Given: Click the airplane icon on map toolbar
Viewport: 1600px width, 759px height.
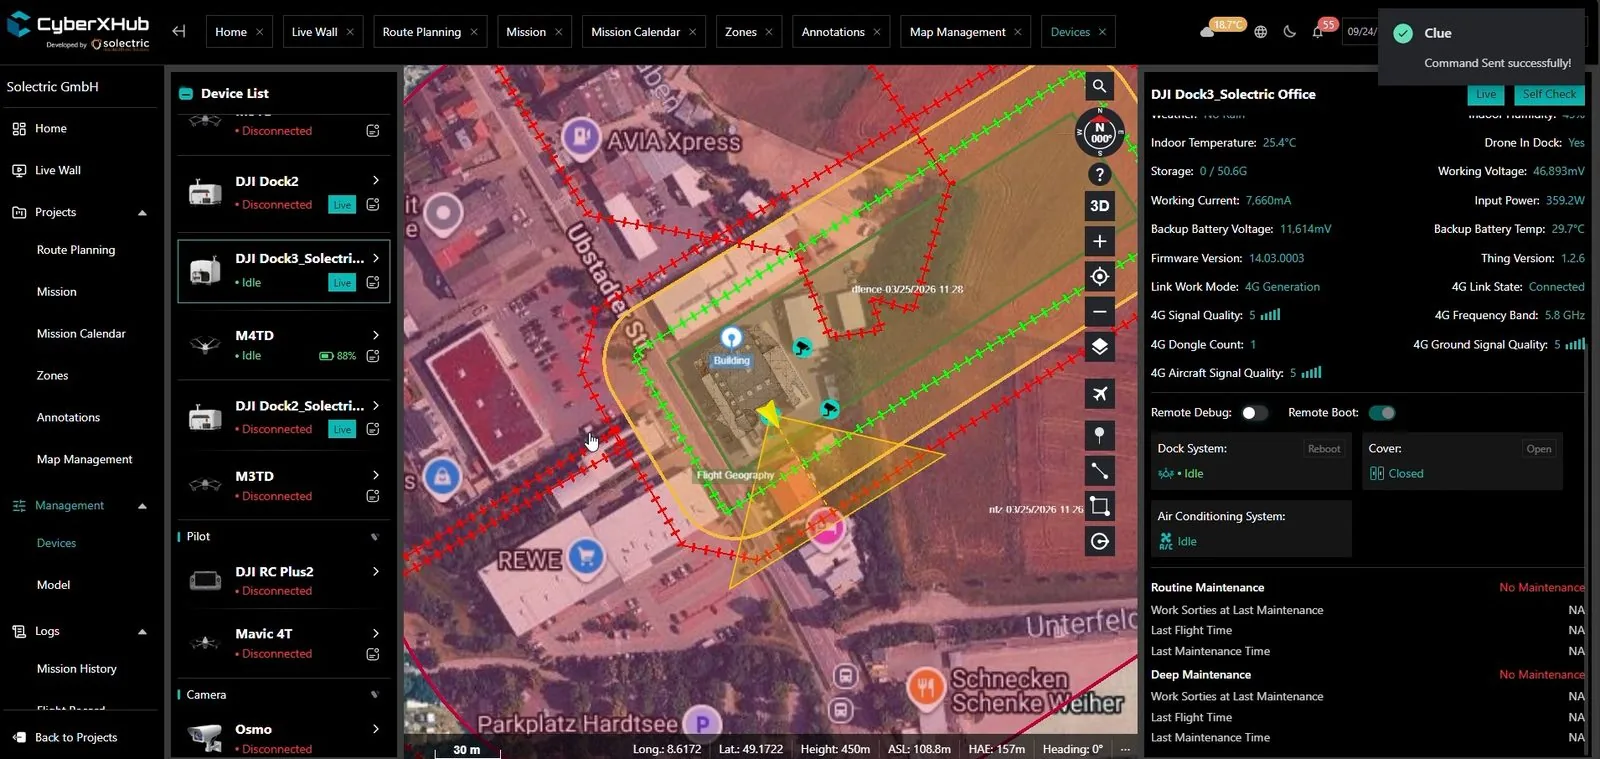Looking at the screenshot, I should coord(1099,394).
